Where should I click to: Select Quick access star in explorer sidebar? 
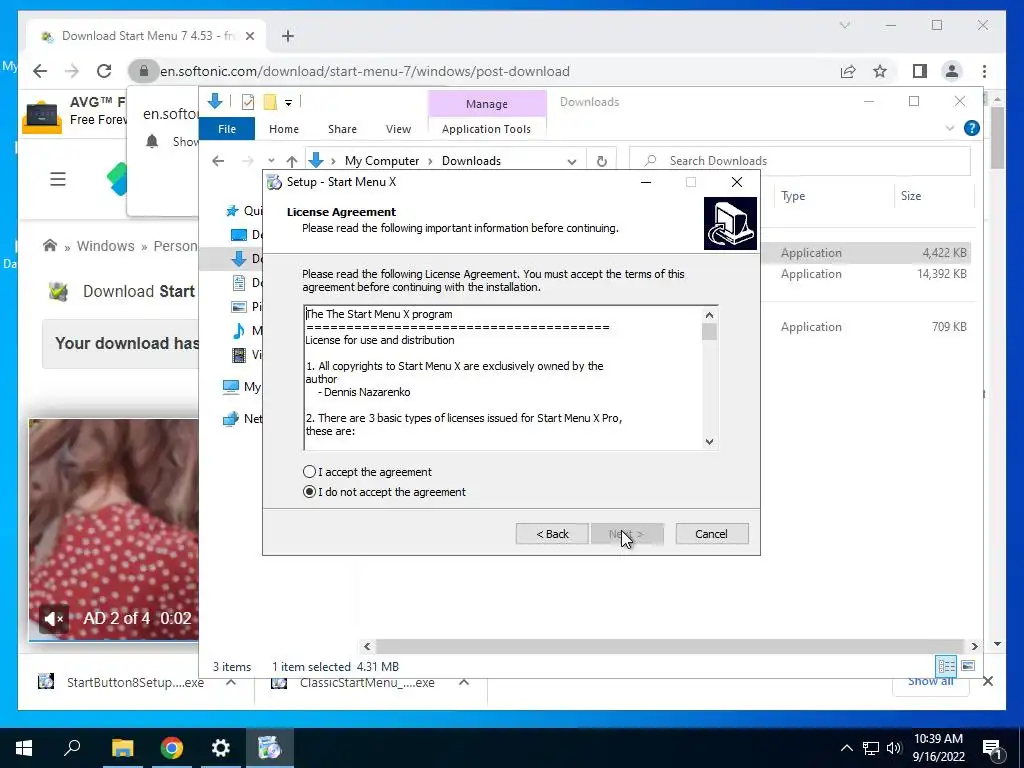(x=231, y=210)
